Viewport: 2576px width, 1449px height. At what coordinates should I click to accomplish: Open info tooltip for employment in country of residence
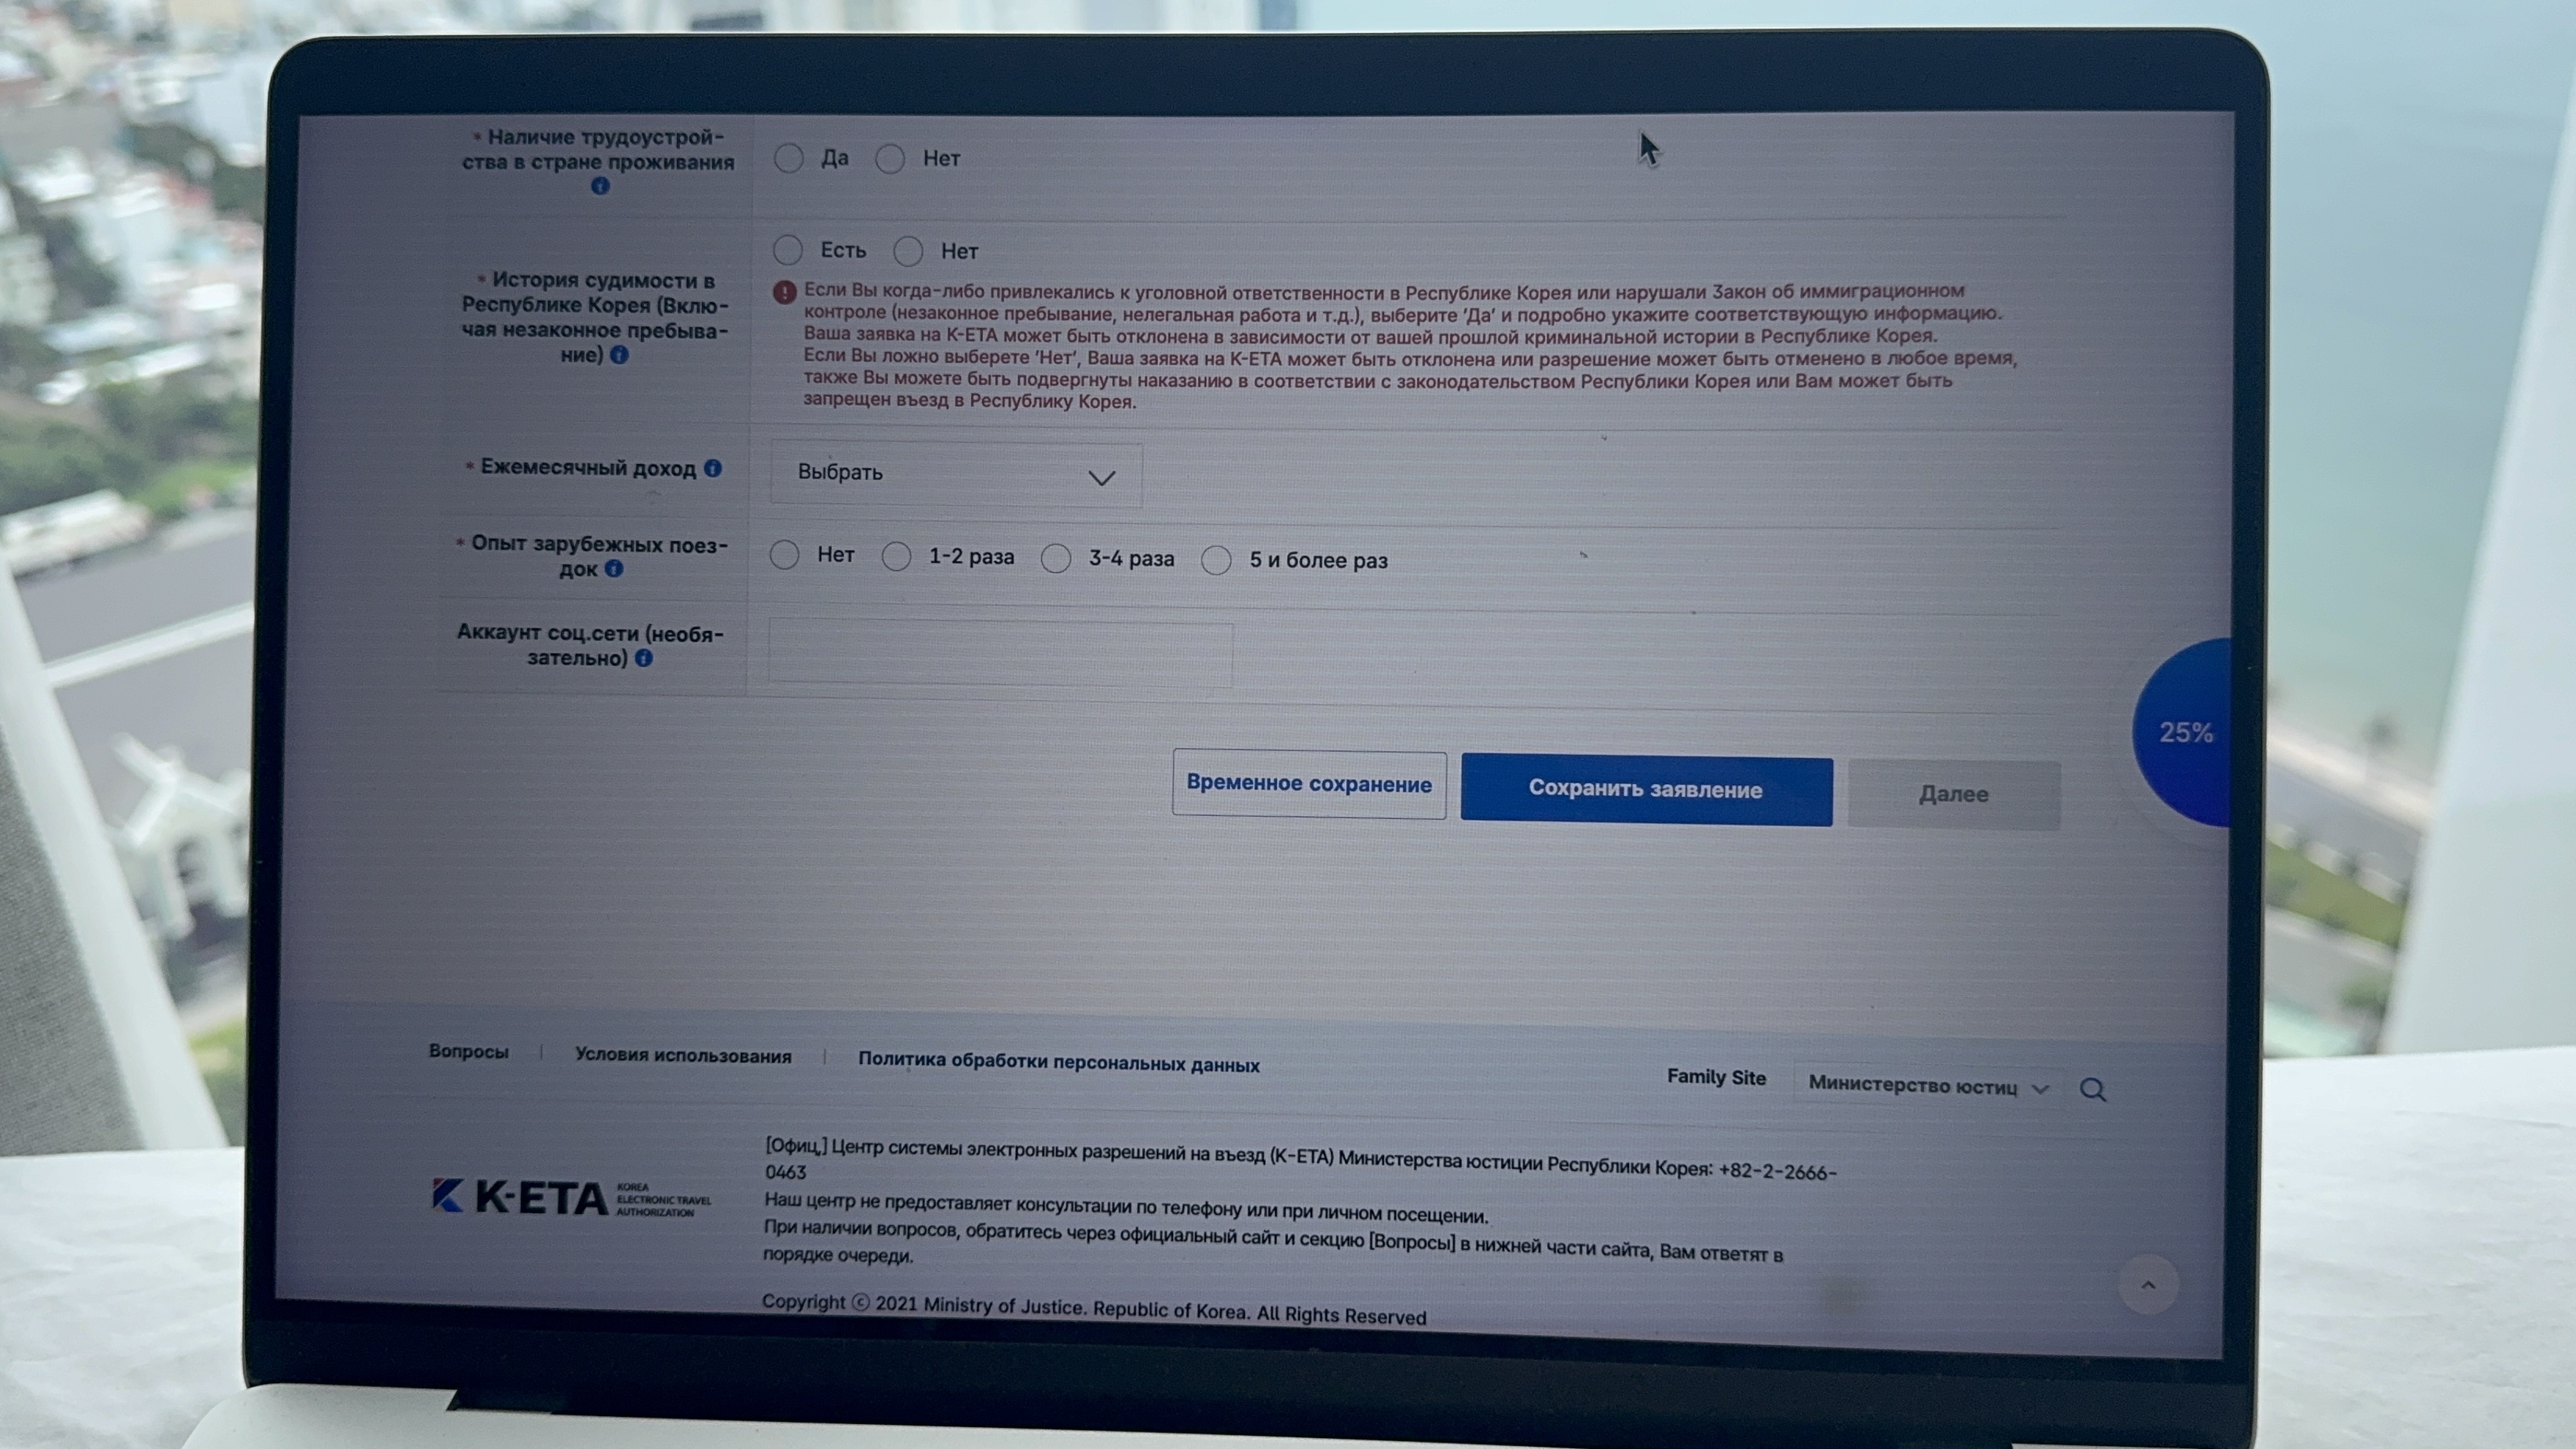tap(600, 185)
